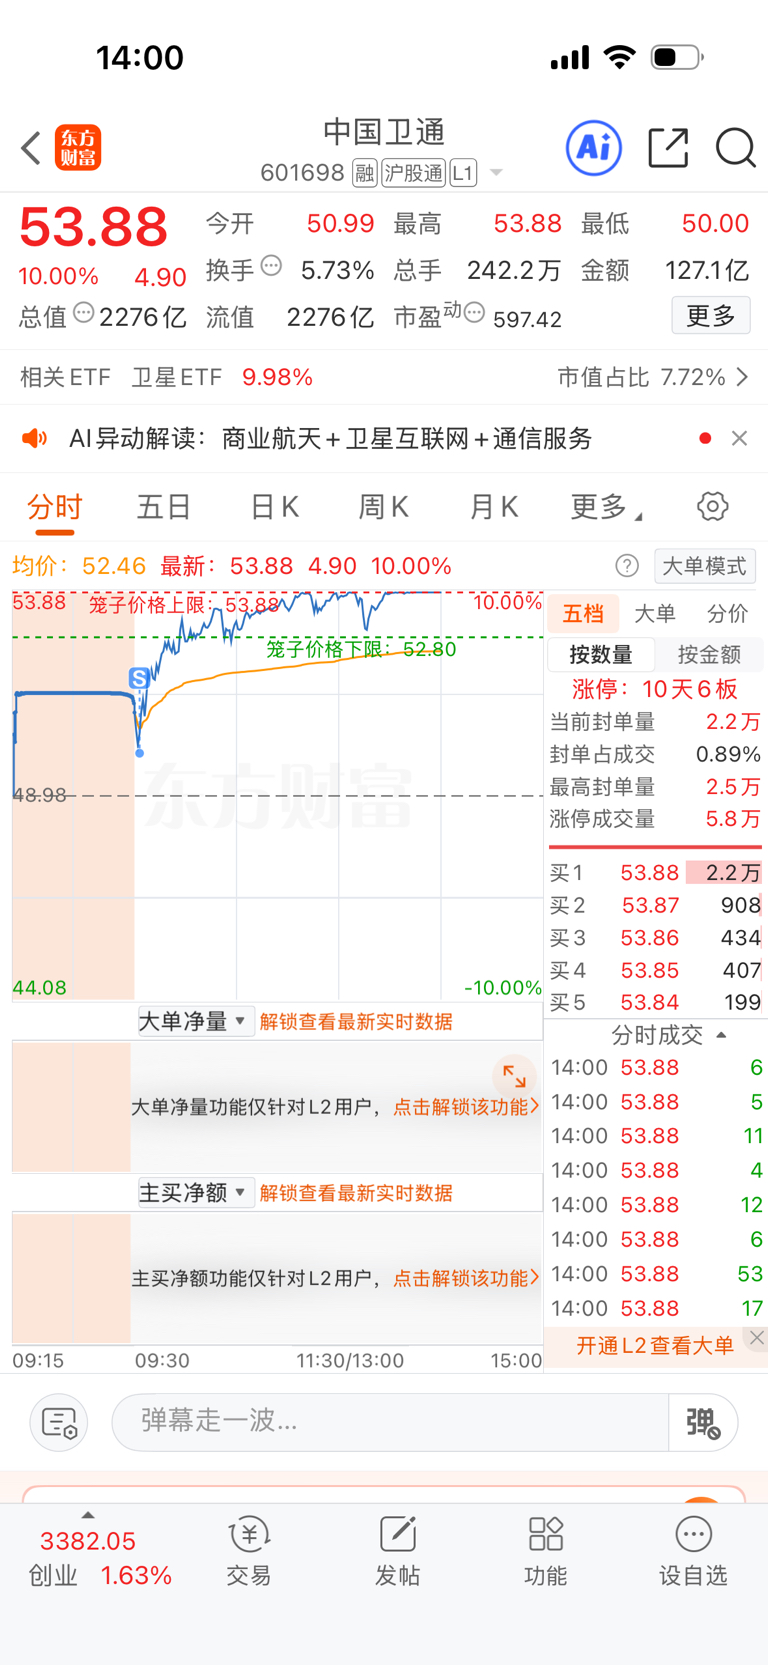Switch to the 日K tab

pyautogui.click(x=274, y=507)
